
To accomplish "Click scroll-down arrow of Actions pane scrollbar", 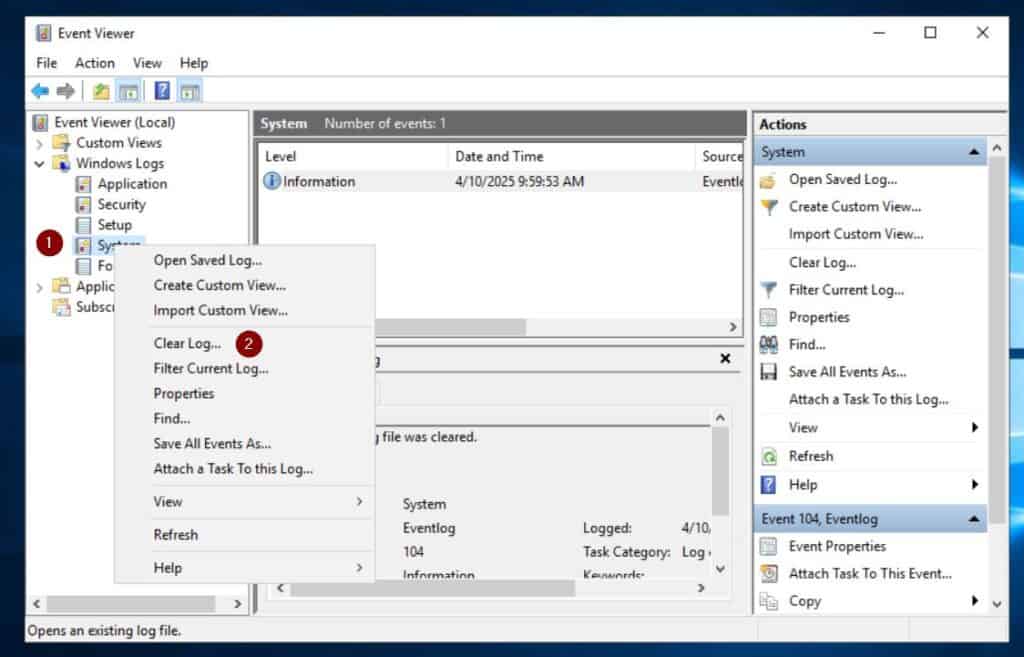I will tap(997, 604).
